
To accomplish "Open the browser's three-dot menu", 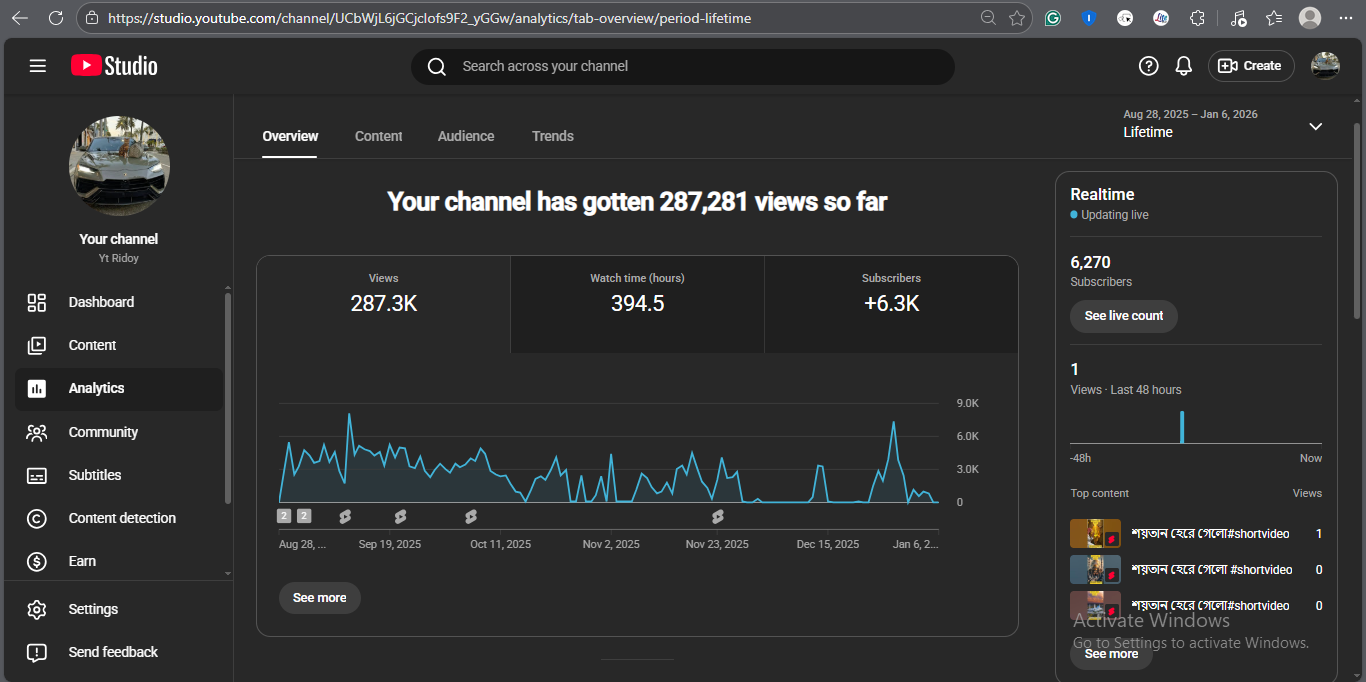I will tap(1341, 18).
